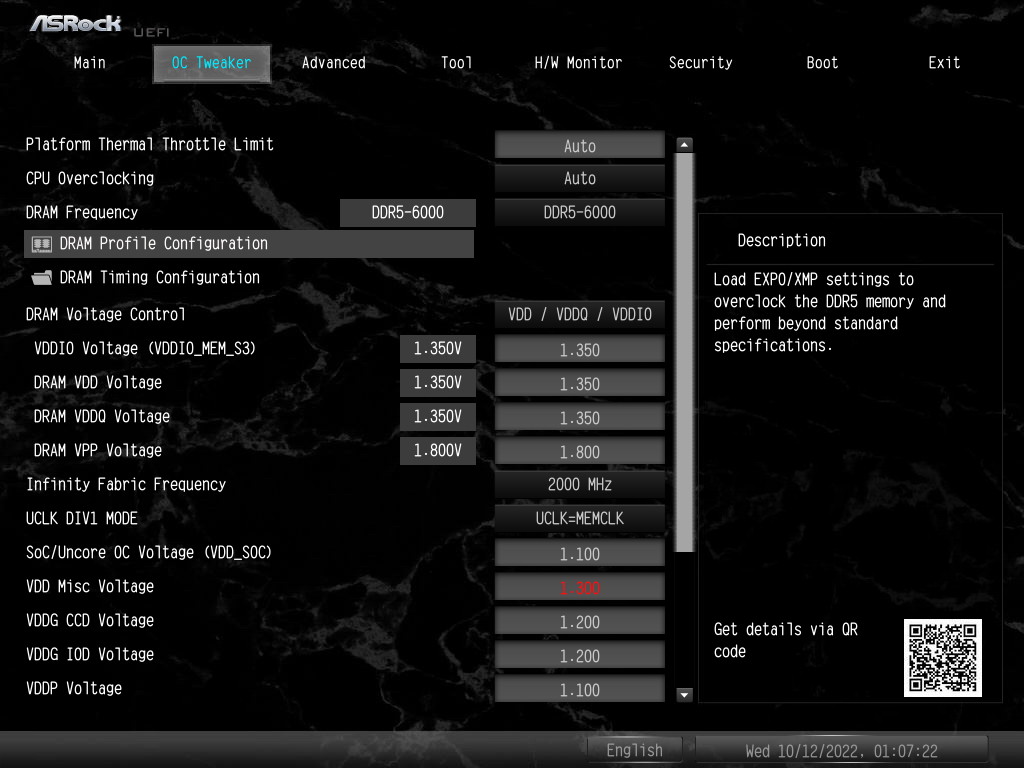1024x768 pixels.
Task: Click the Infinity Fabric Frequency label
Action: 126,484
